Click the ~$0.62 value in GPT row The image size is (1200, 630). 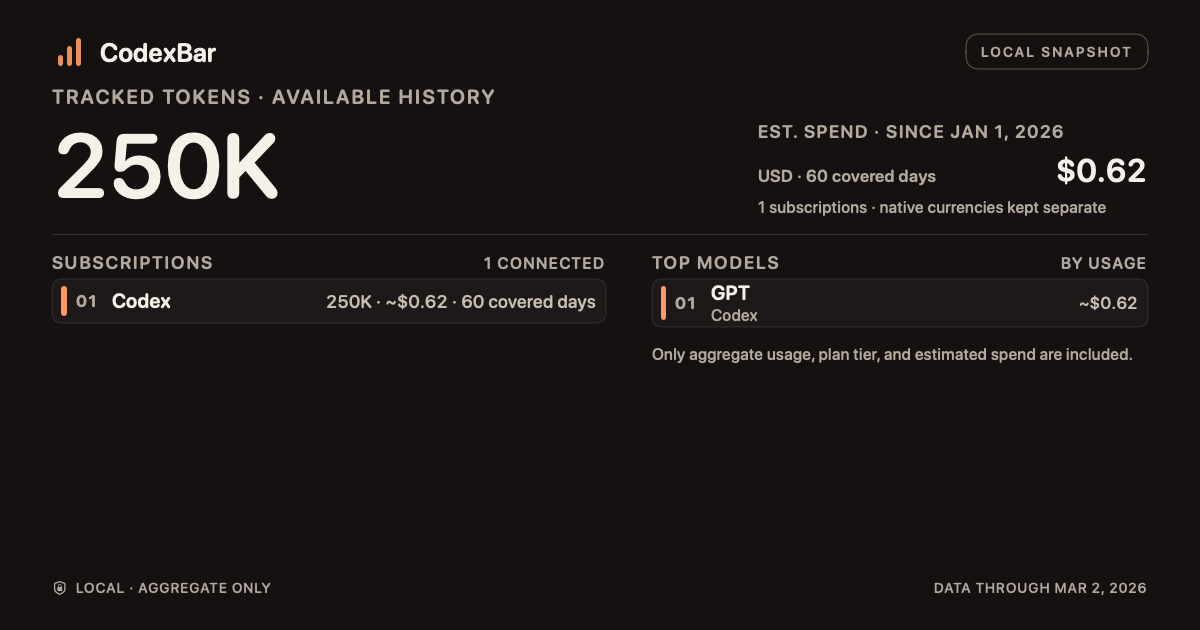click(1108, 303)
